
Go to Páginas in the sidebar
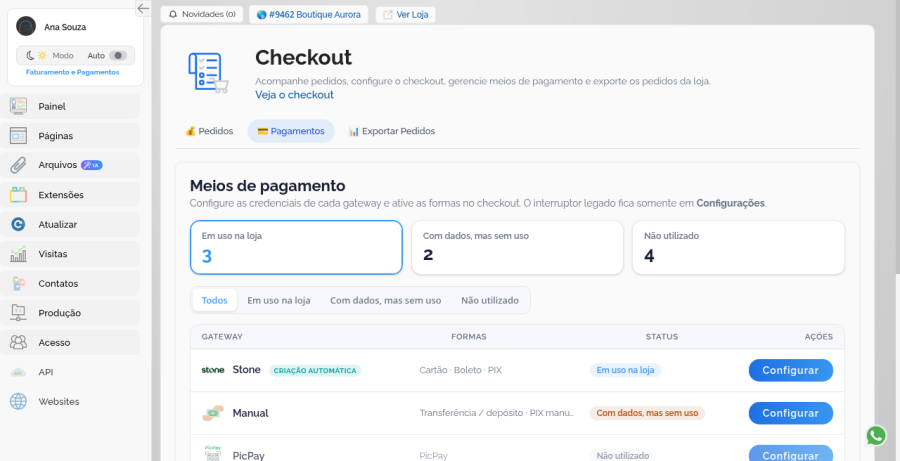(x=70, y=136)
